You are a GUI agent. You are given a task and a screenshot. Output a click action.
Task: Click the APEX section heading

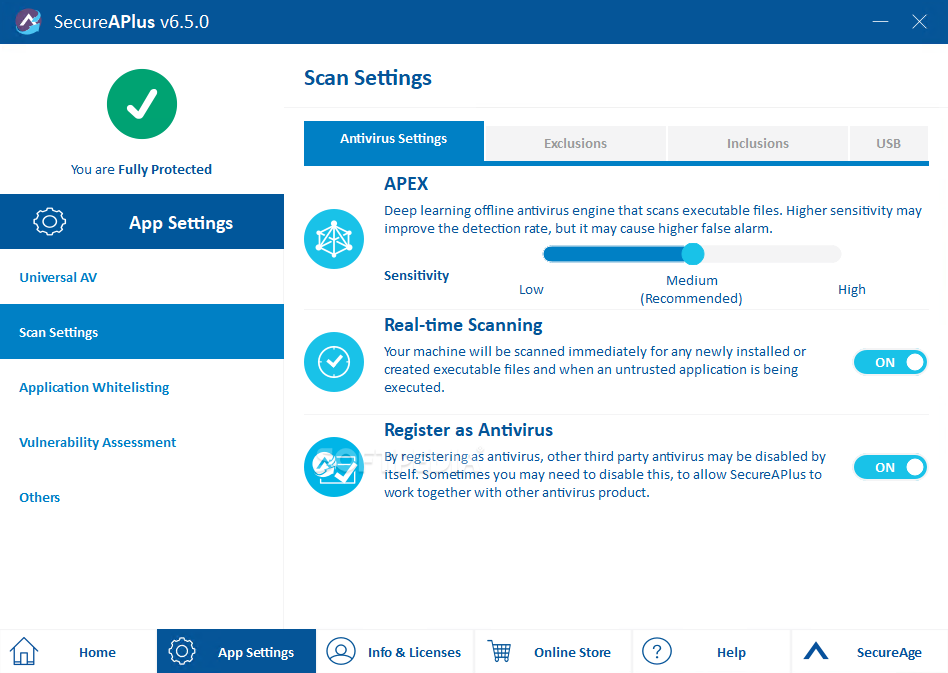(x=406, y=184)
